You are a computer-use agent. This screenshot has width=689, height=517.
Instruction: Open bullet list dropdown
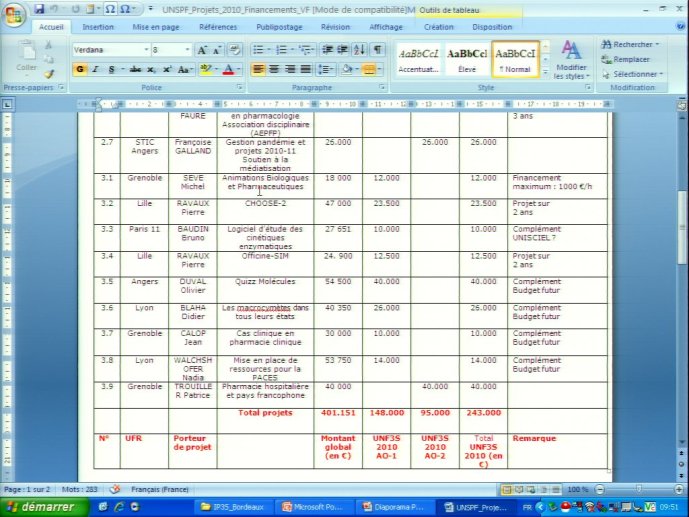coord(269,50)
